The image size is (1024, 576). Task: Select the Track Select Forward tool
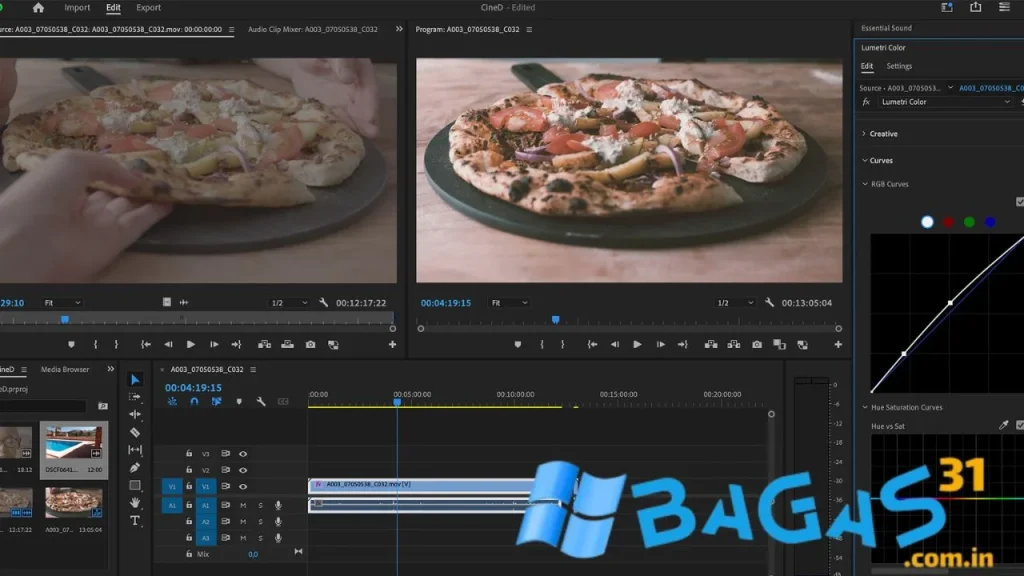tap(135, 397)
